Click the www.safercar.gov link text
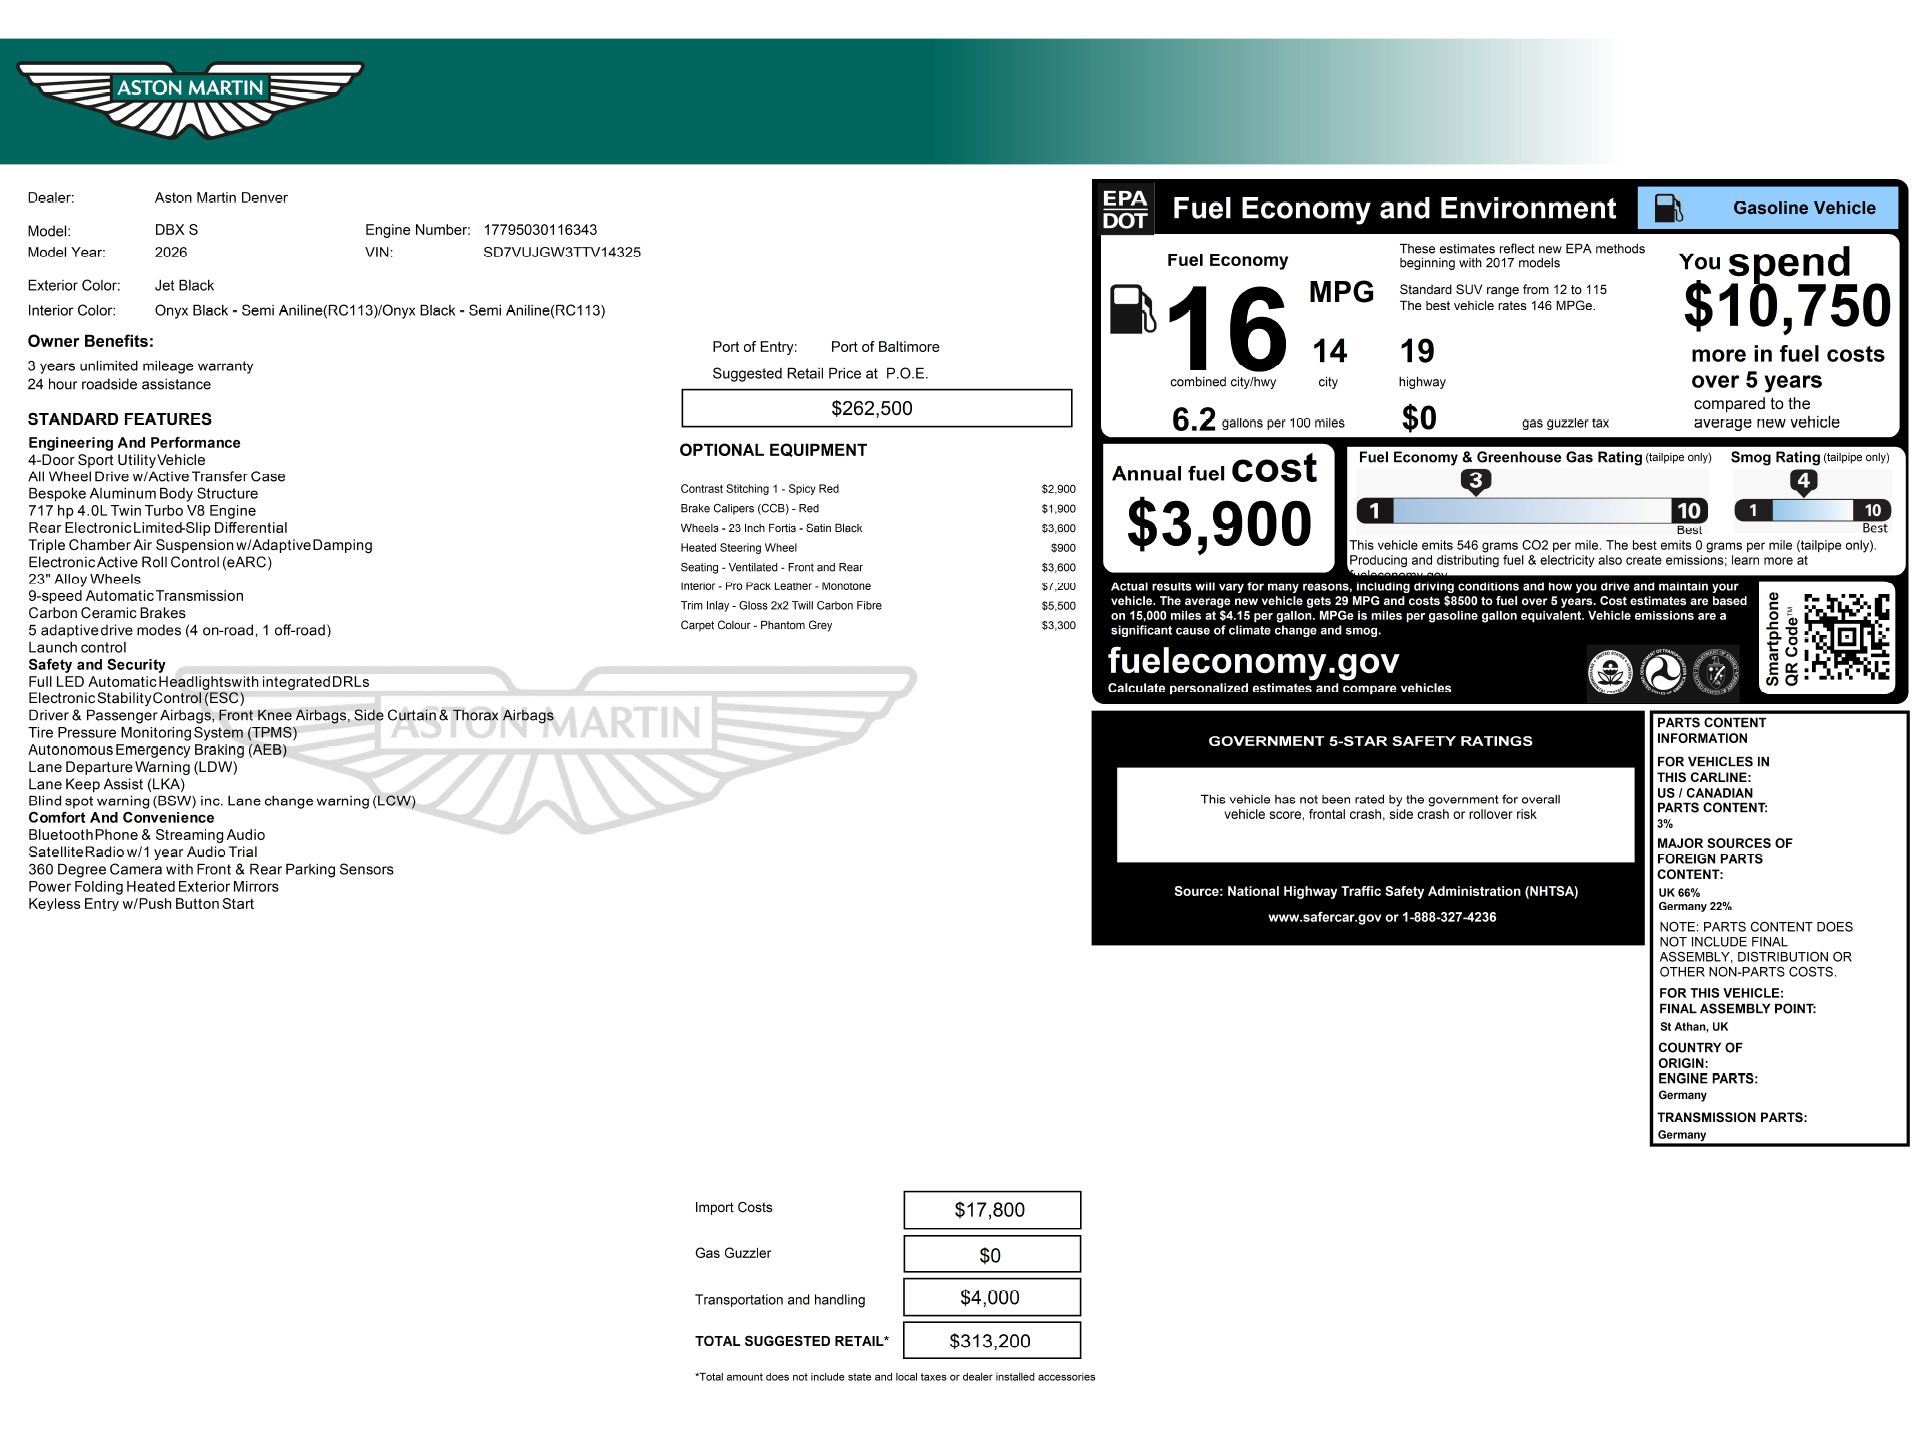Viewport: 1920px width, 1440px height. pos(1324,917)
